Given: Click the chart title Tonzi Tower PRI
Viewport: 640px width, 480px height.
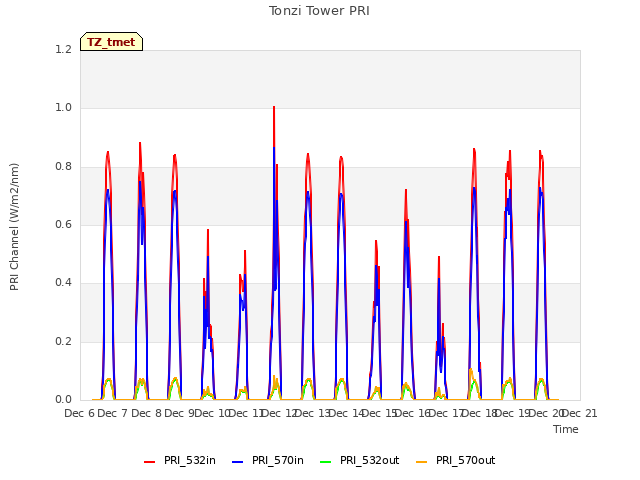Looking at the screenshot, I should 319,11.
